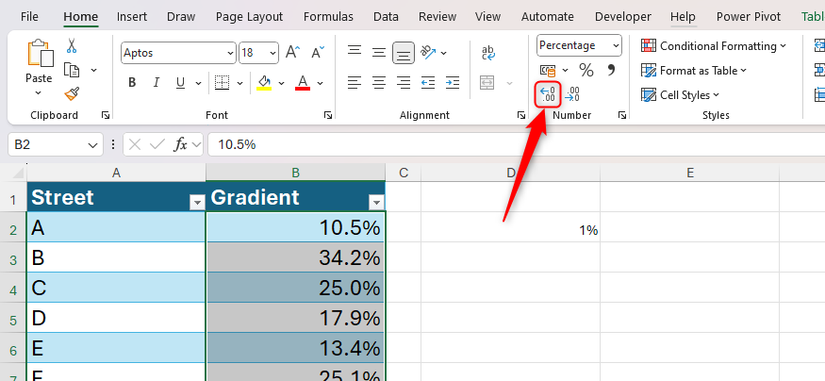The height and width of the screenshot is (381, 825).
Task: Switch to the Formulas tab
Action: 328,17
